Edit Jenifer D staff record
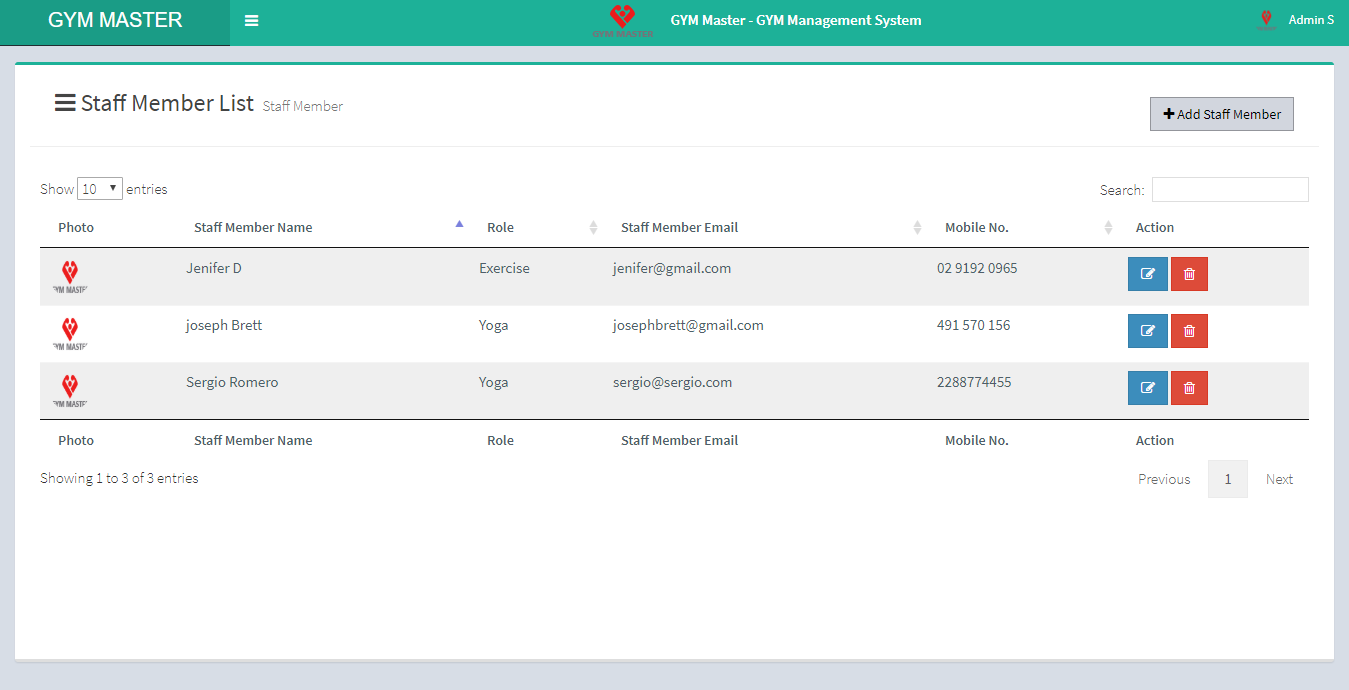The height and width of the screenshot is (690, 1349). pos(1147,274)
